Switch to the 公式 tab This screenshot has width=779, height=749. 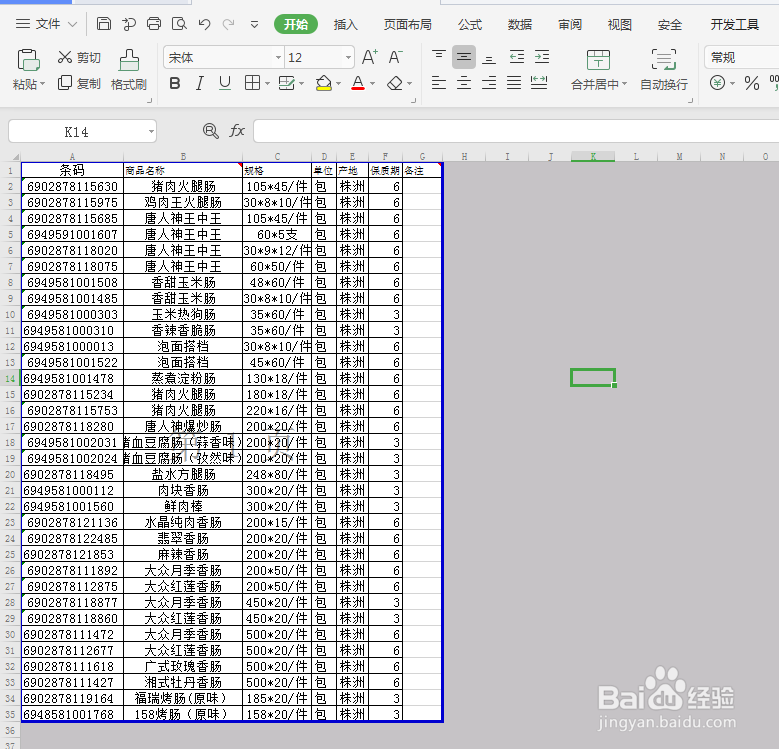(x=470, y=24)
